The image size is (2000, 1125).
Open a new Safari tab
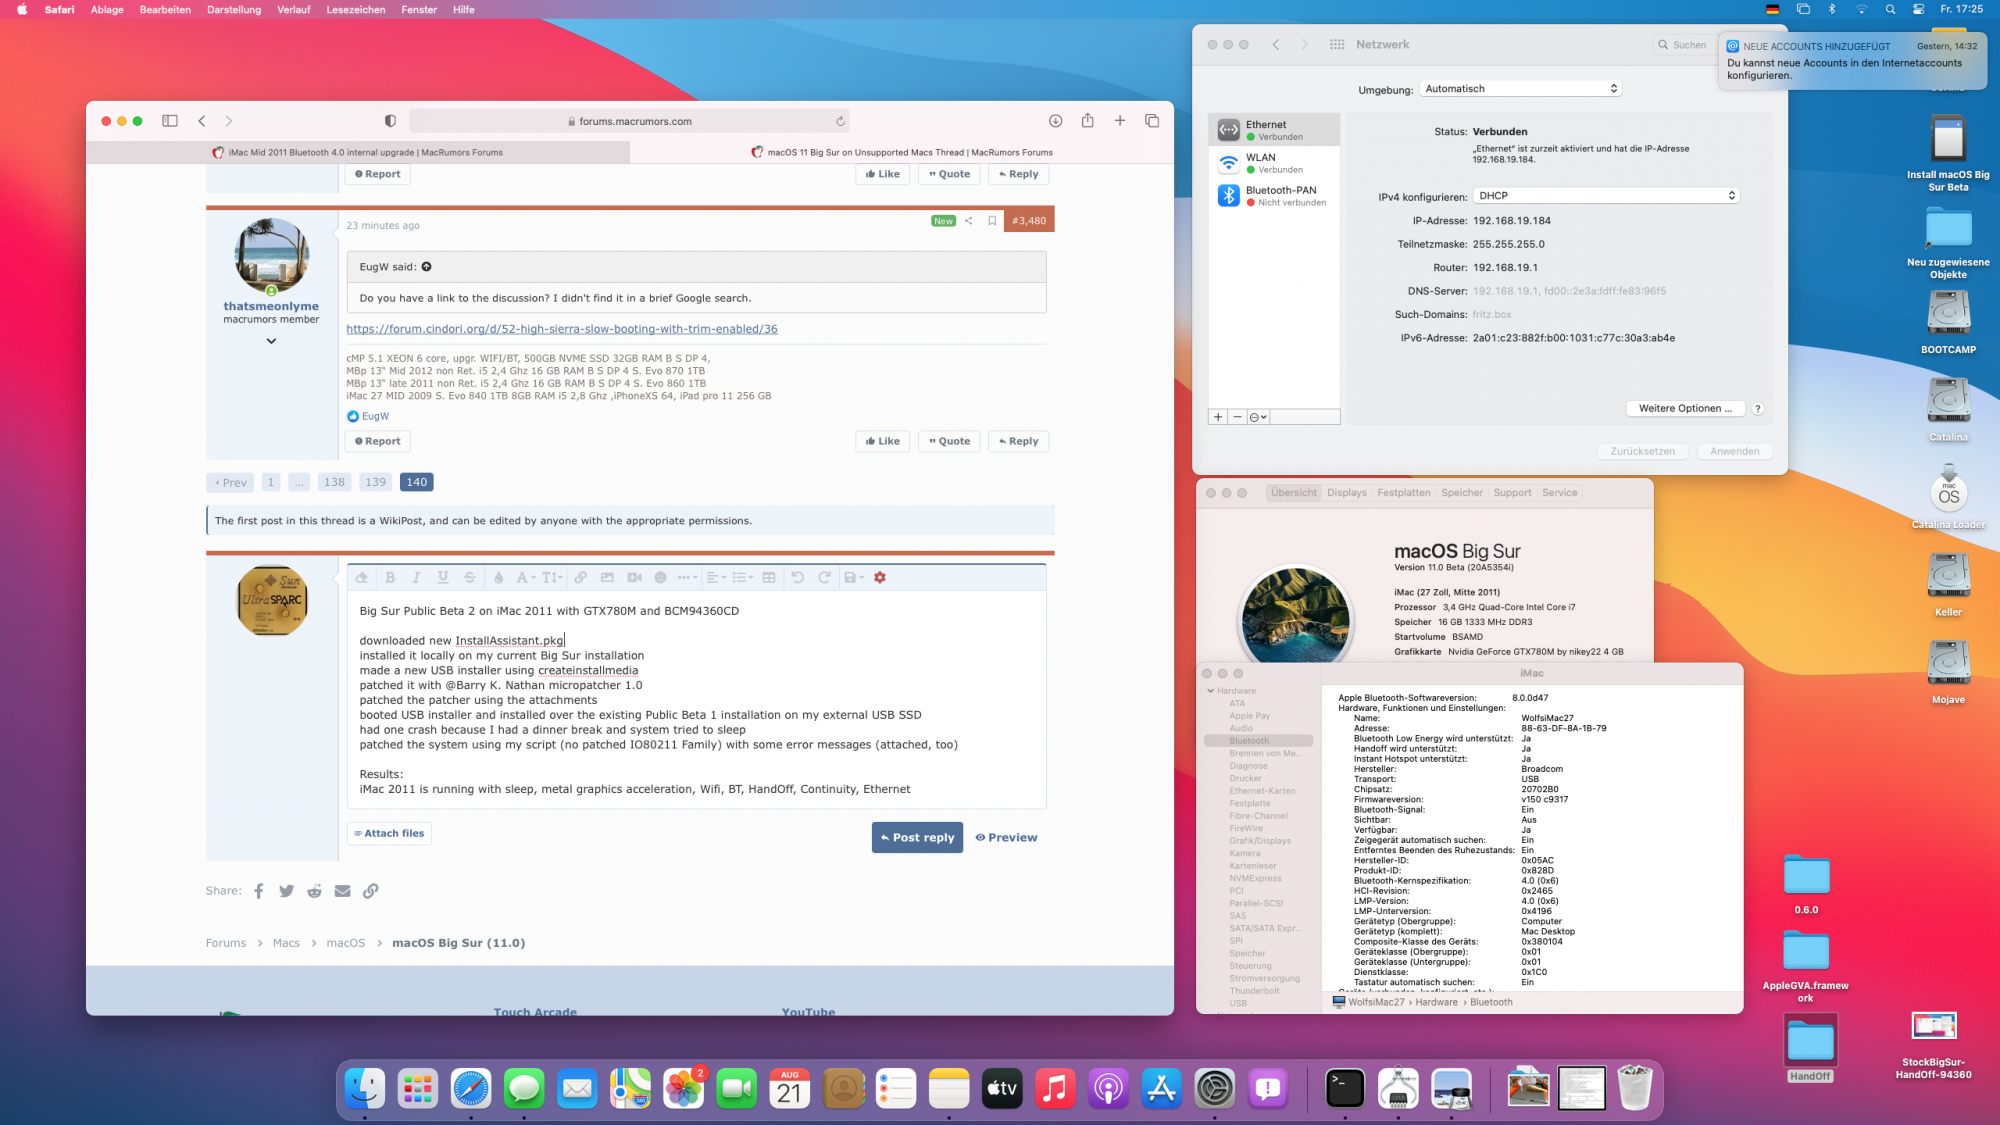point(1120,121)
